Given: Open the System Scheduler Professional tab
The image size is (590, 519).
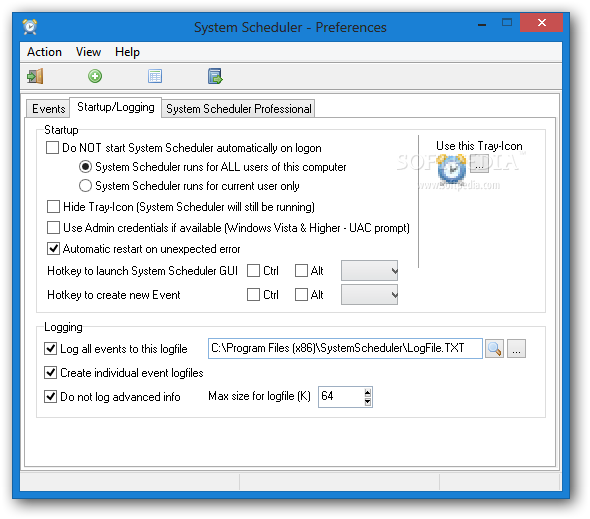Looking at the screenshot, I should coord(239,109).
